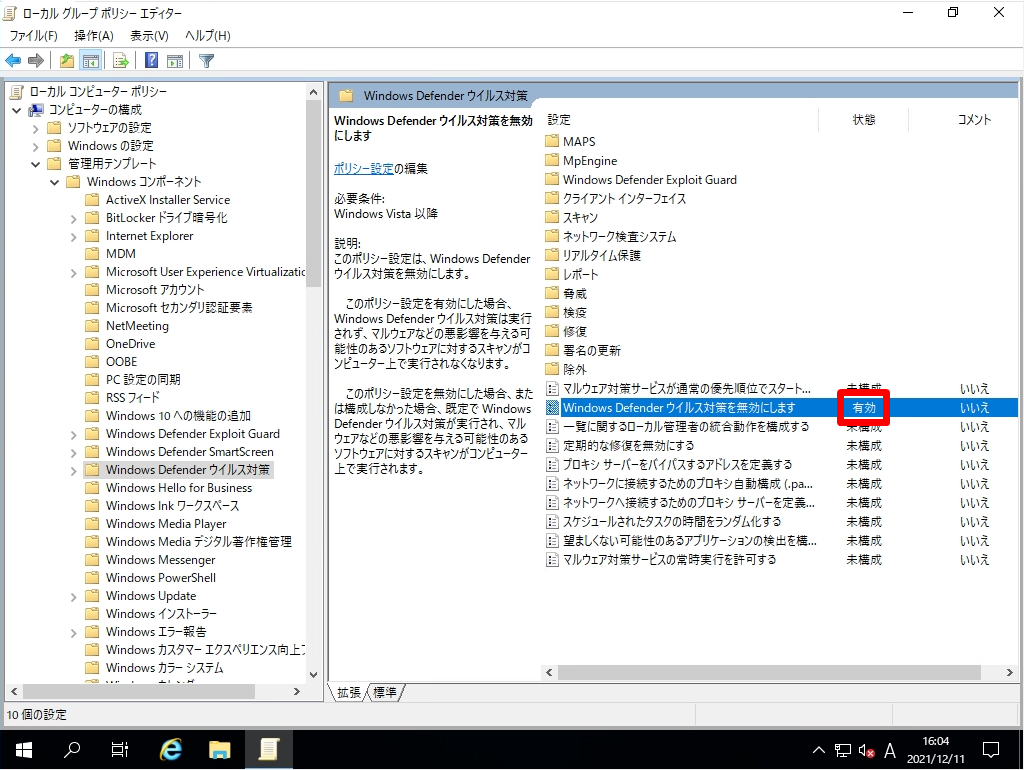Open the 除外 folder

pyautogui.click(x=567, y=369)
